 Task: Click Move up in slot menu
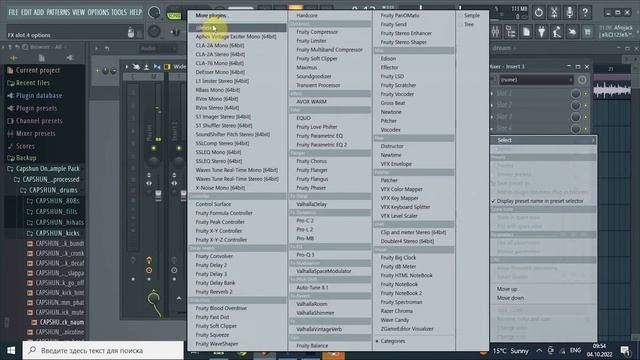[x=507, y=289]
